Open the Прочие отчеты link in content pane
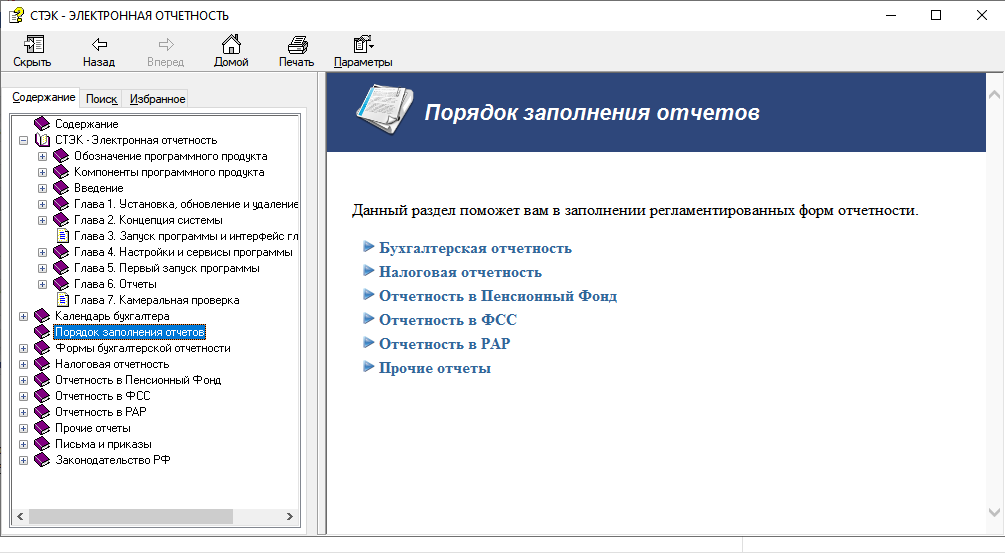The width and height of the screenshot is (1005, 553). pos(435,368)
